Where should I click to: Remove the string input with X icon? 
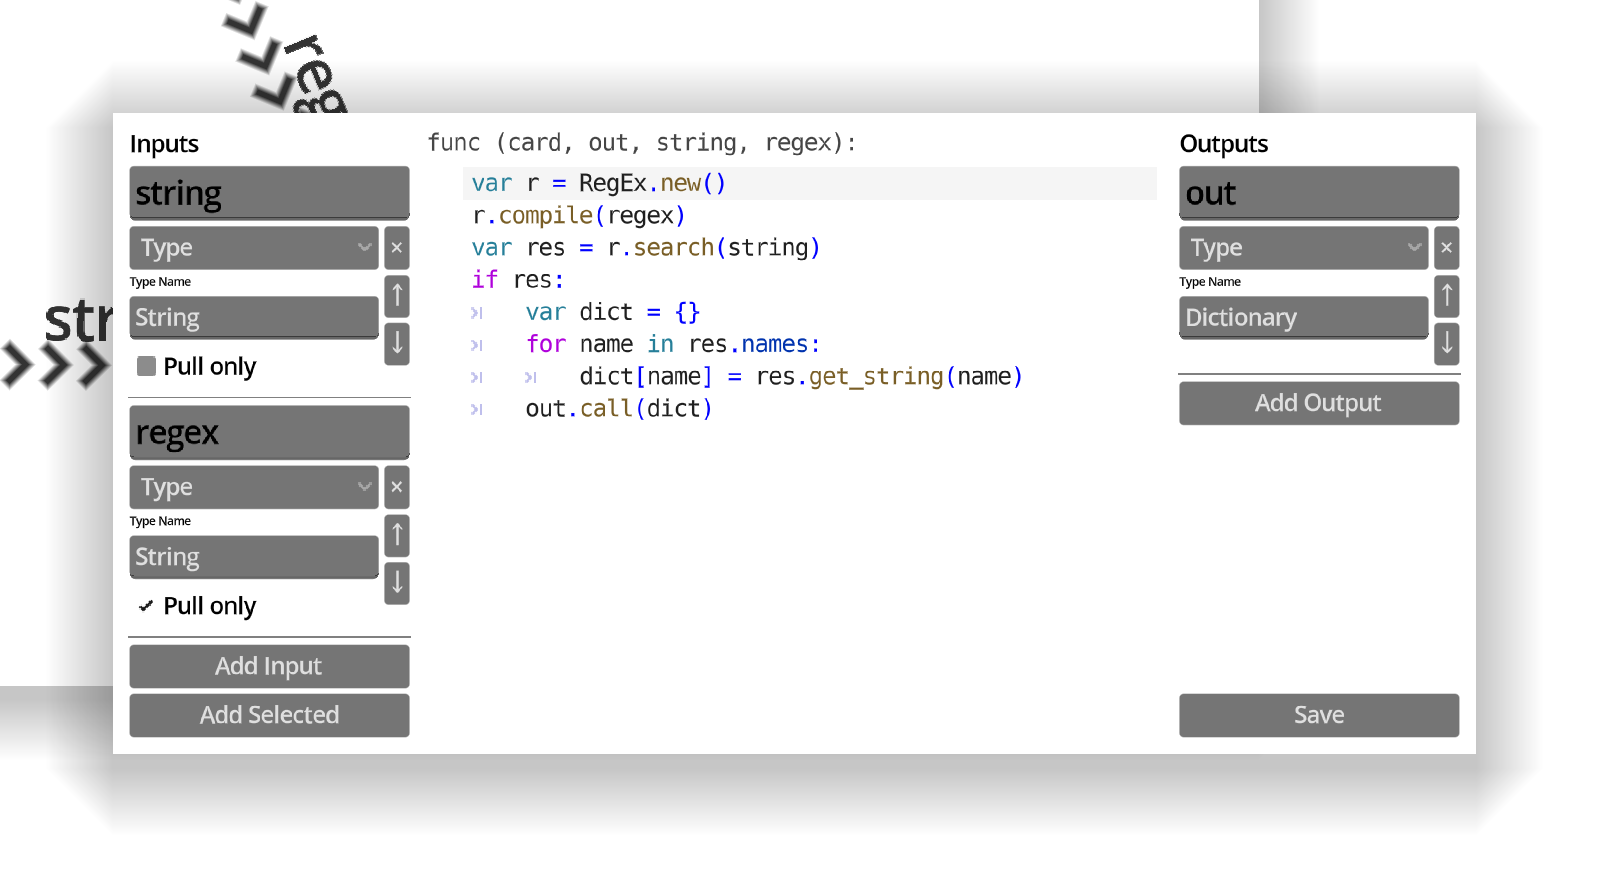point(397,248)
